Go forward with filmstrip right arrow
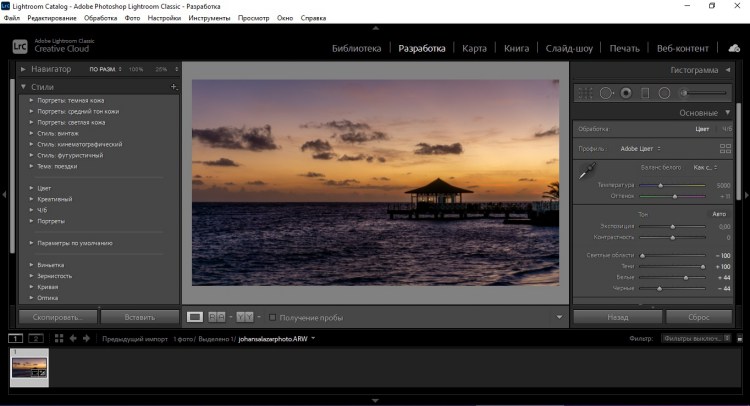The height and width of the screenshot is (406, 750). [87, 339]
